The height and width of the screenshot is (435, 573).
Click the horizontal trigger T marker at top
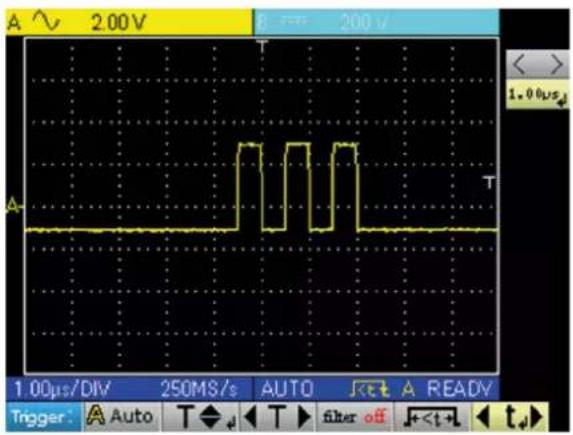pyautogui.click(x=262, y=46)
